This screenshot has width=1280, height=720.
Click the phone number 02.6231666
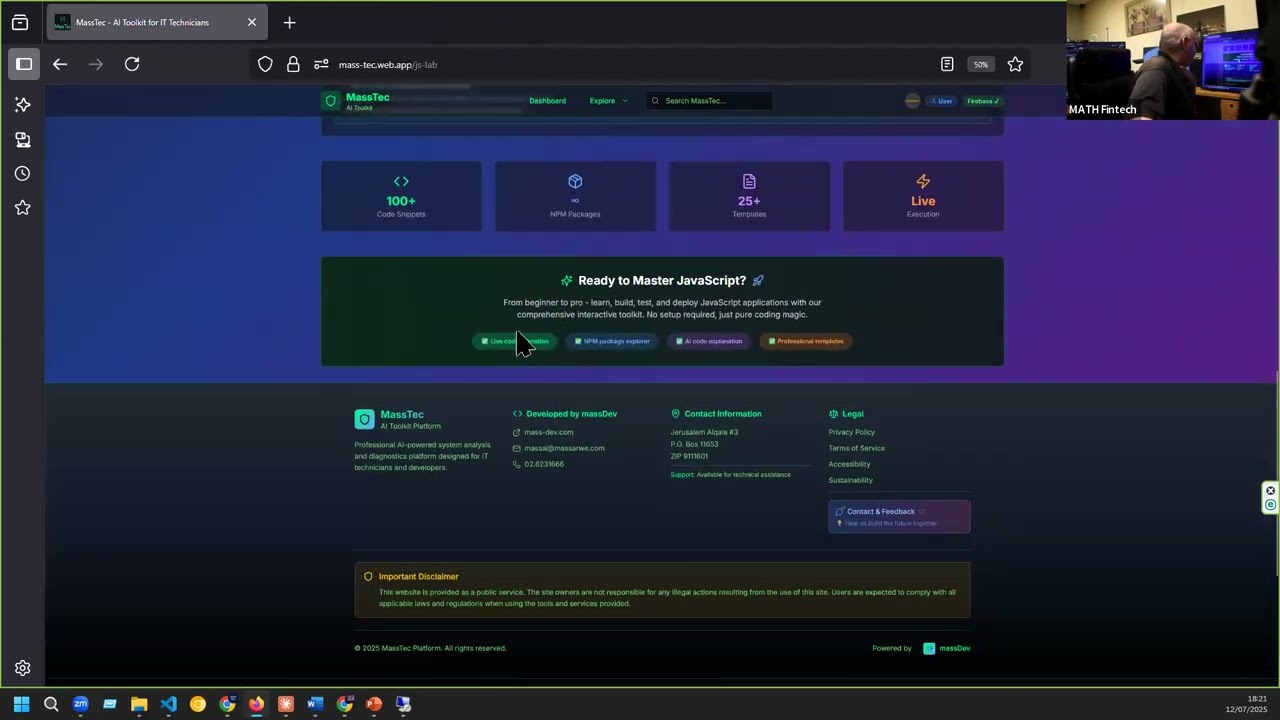click(544, 464)
